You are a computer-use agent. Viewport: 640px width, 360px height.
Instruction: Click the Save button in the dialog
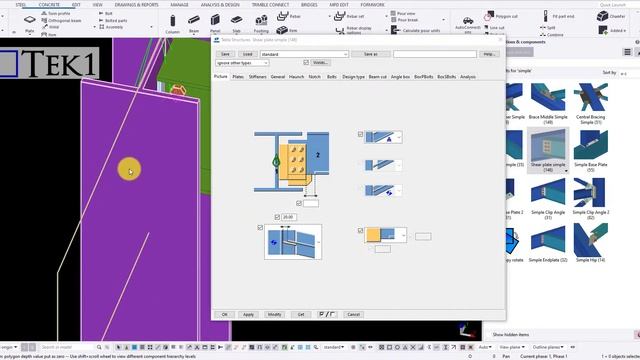pos(225,54)
